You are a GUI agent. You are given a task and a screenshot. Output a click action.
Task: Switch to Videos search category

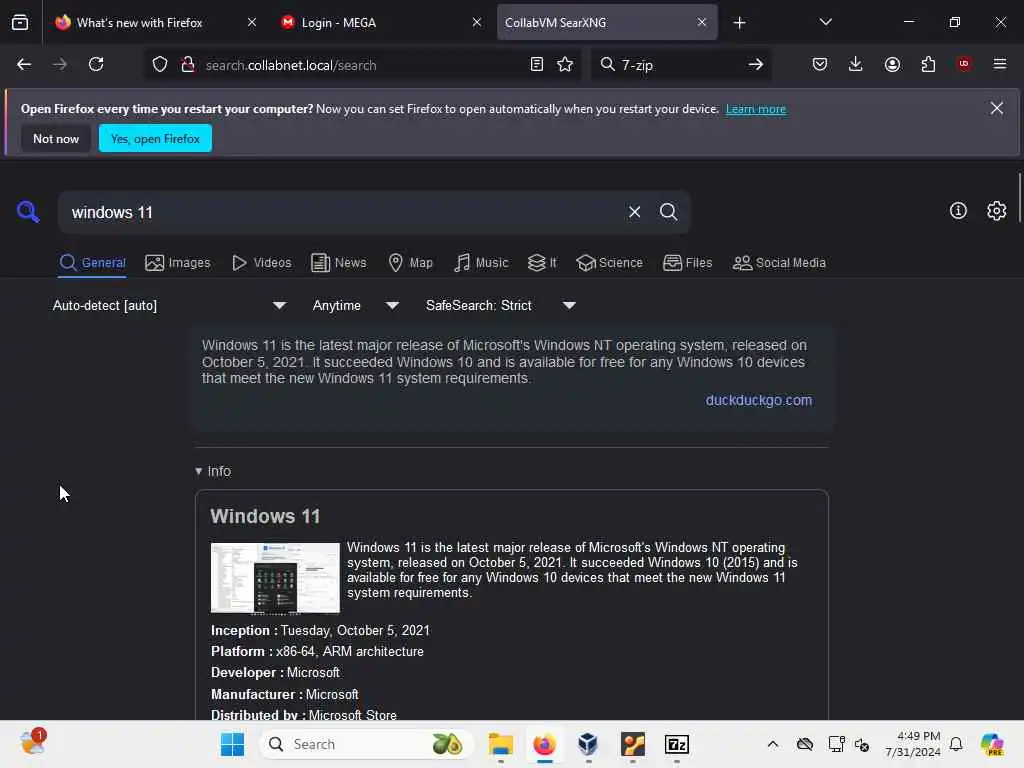261,263
